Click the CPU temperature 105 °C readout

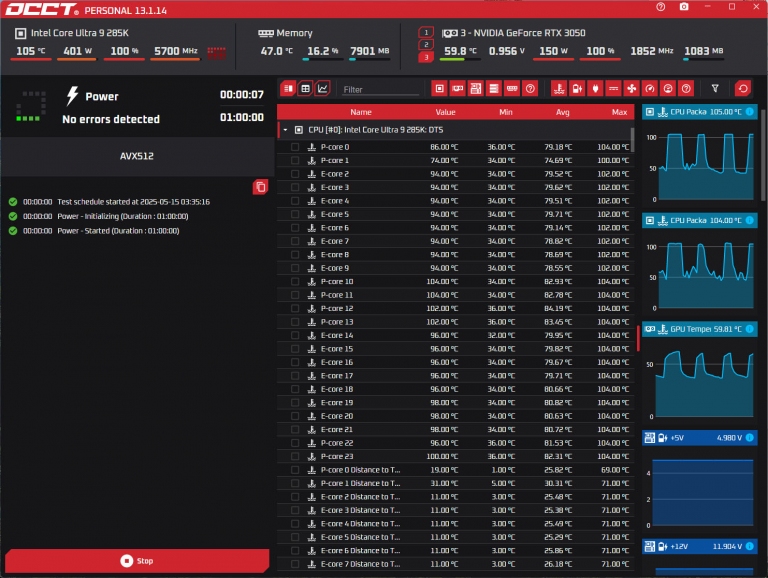(30, 51)
